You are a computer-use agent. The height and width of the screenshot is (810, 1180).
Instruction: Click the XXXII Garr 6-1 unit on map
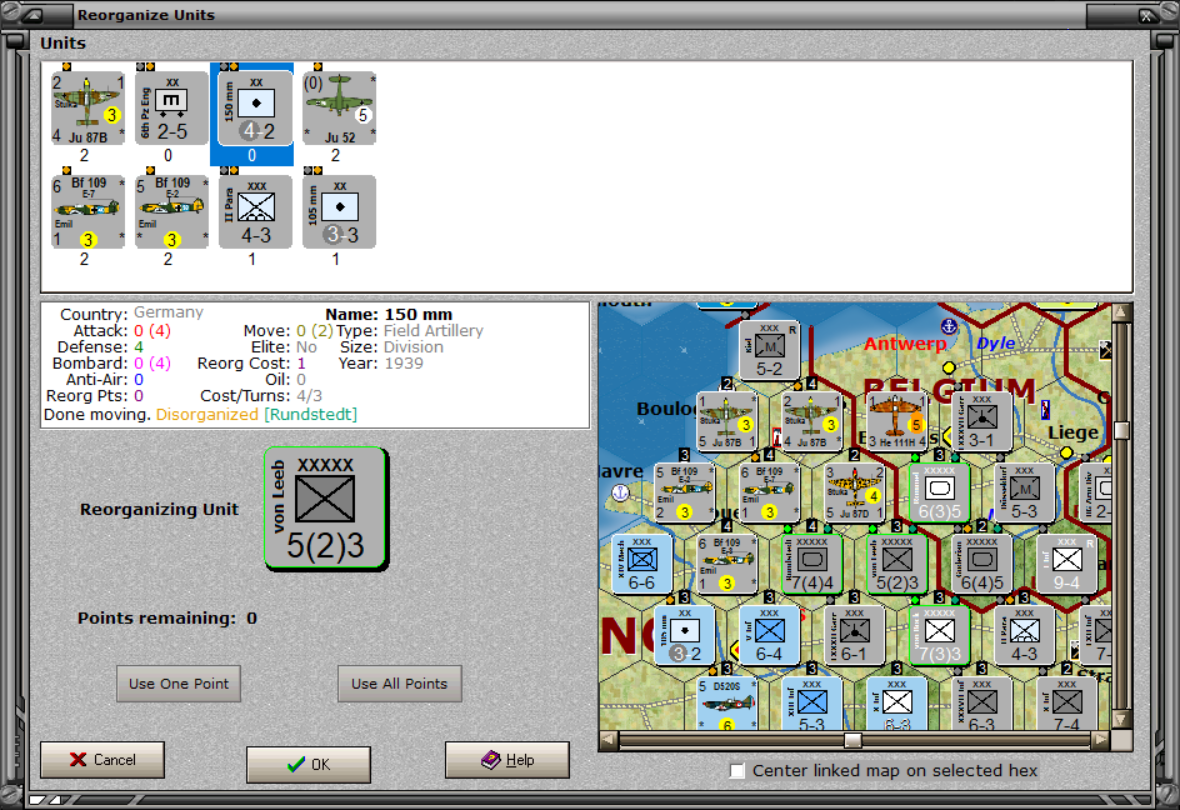click(854, 635)
